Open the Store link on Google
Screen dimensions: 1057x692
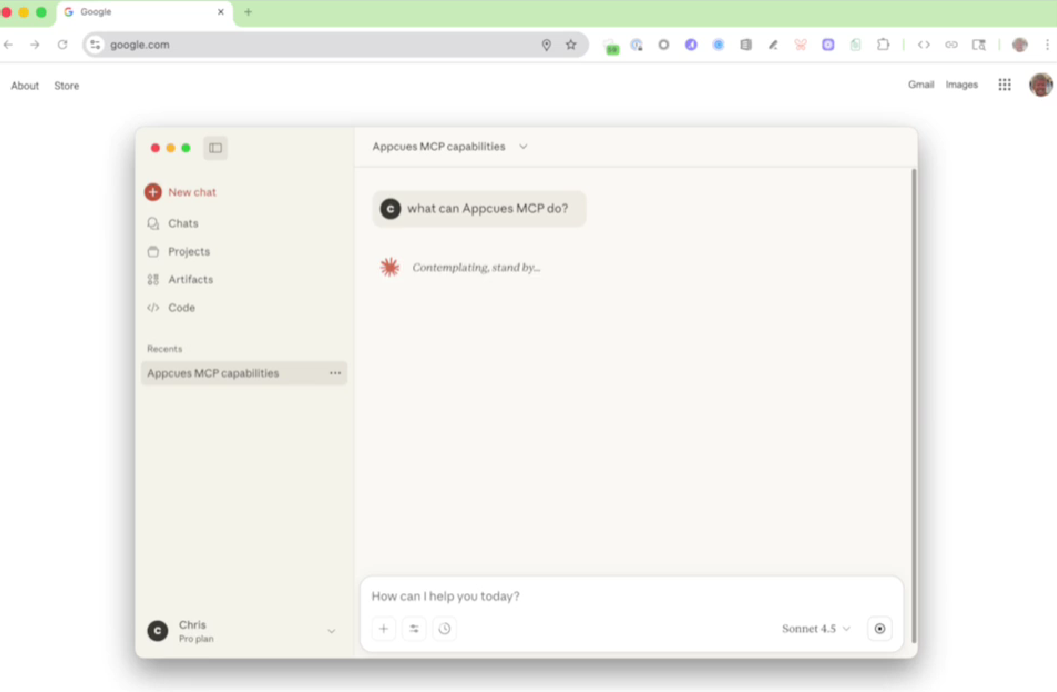tap(67, 86)
